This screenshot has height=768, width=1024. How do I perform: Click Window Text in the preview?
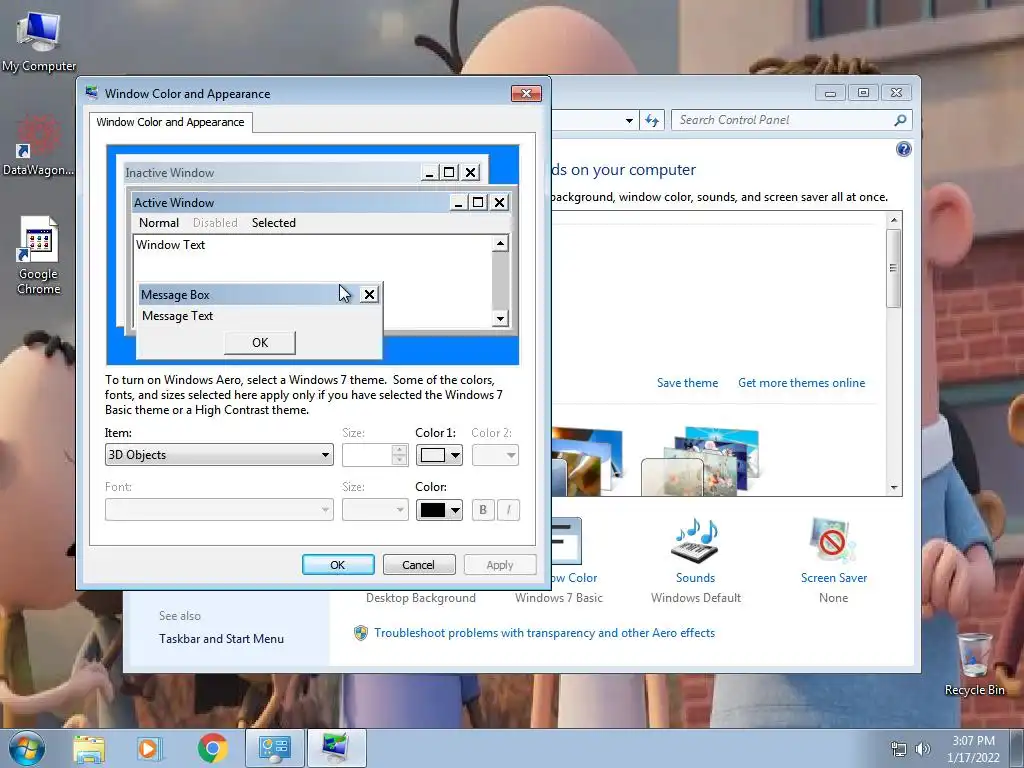click(x=170, y=245)
